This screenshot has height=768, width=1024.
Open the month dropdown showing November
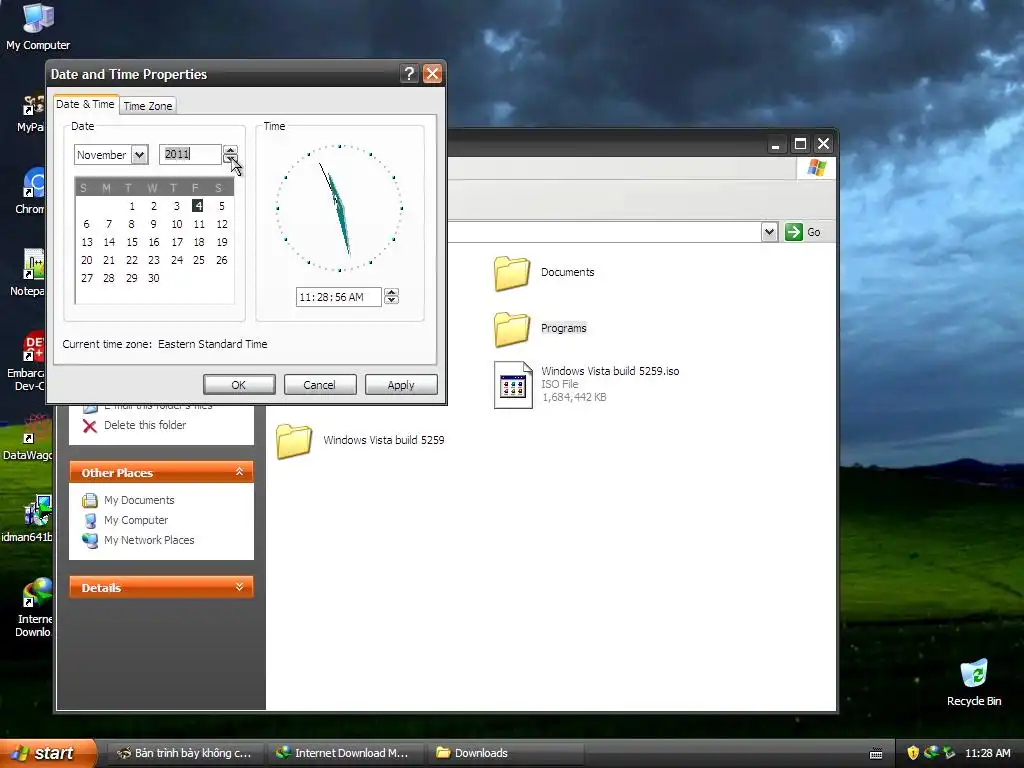139,155
